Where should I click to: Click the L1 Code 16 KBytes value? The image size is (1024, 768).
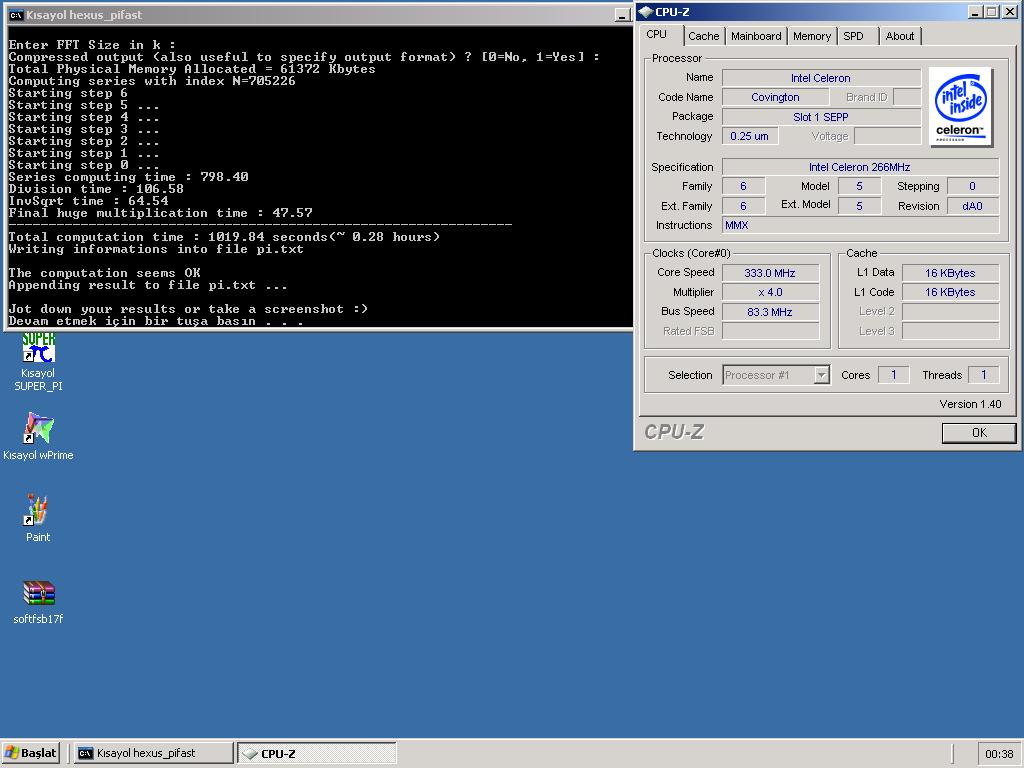point(950,293)
